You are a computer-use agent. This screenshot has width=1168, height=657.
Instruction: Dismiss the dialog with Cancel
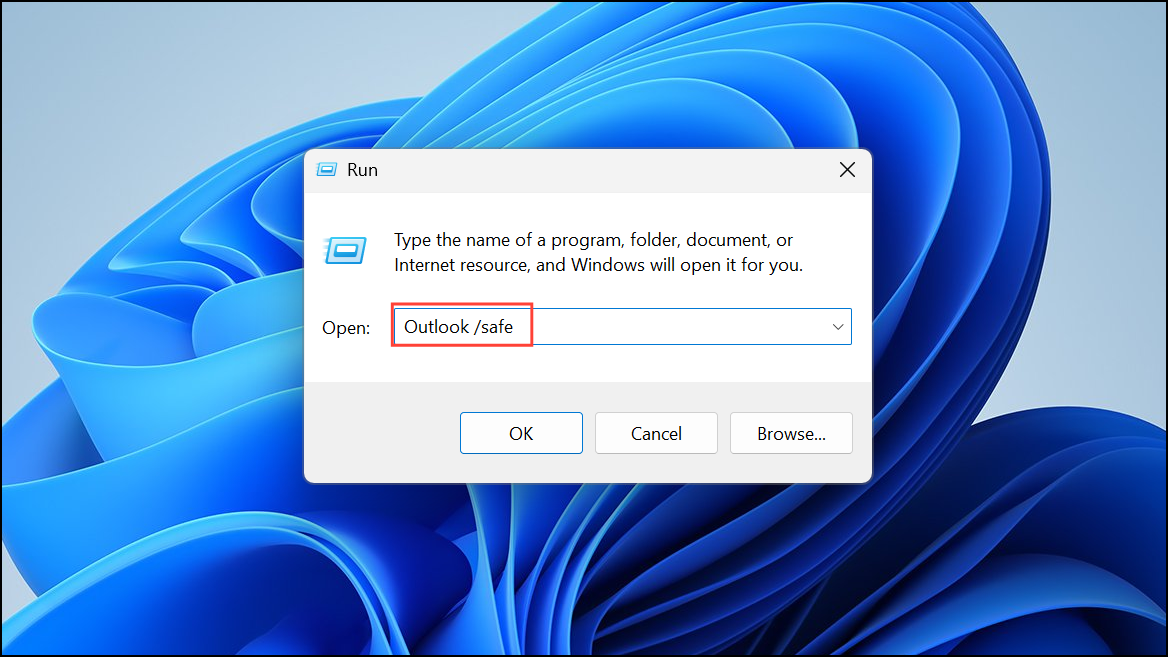pyautogui.click(x=656, y=433)
